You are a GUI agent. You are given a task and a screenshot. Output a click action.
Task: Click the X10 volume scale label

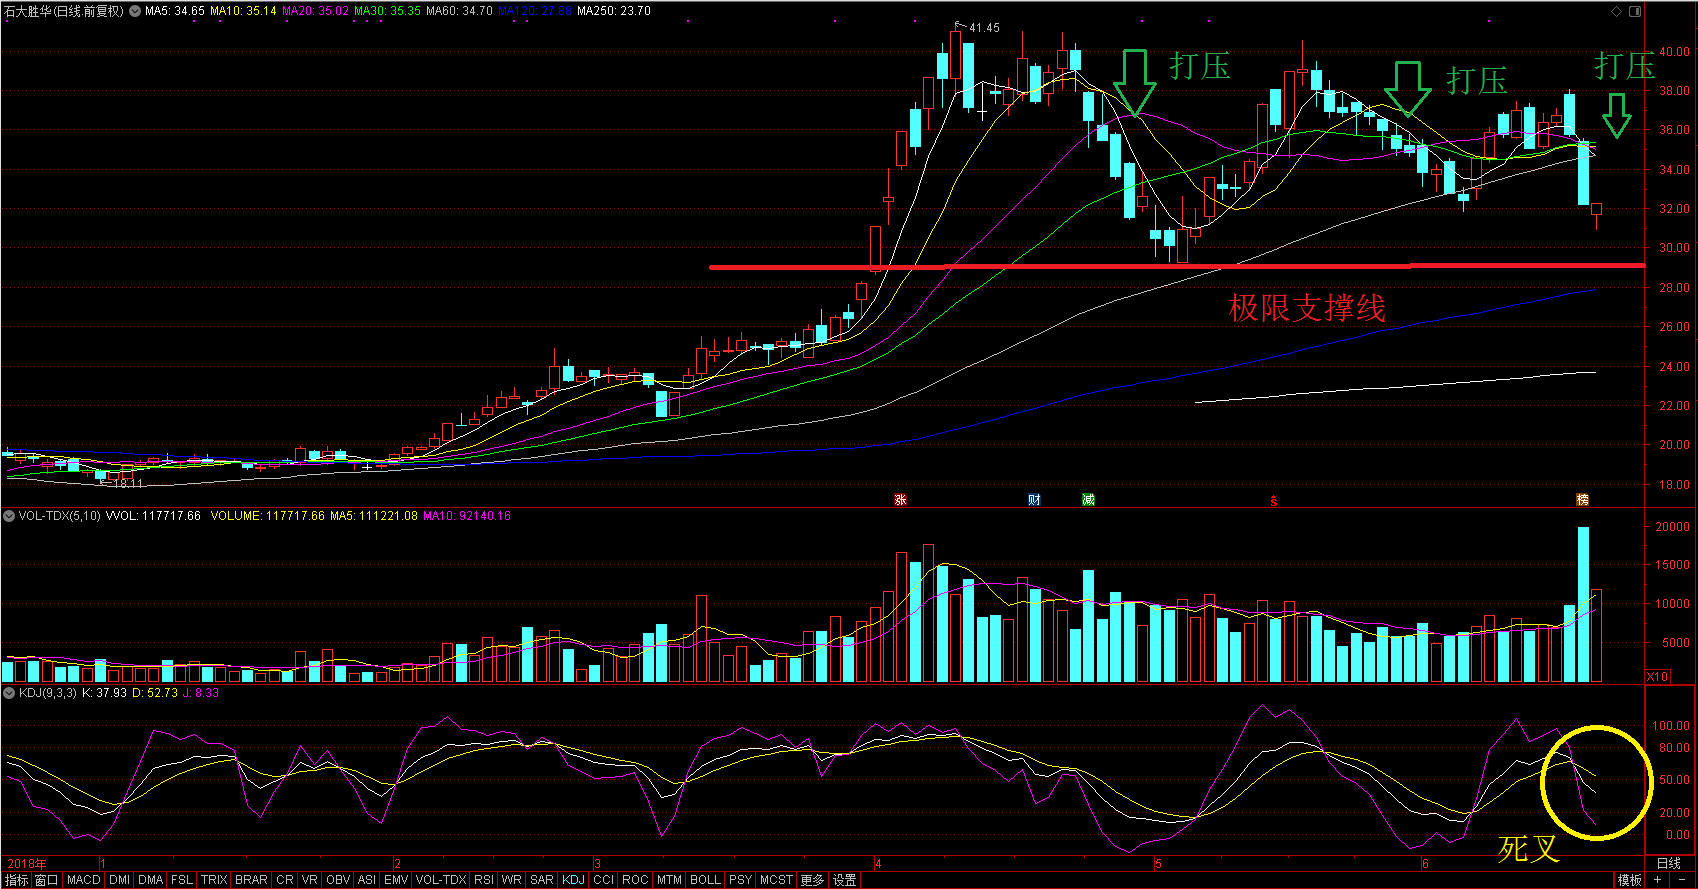1657,677
